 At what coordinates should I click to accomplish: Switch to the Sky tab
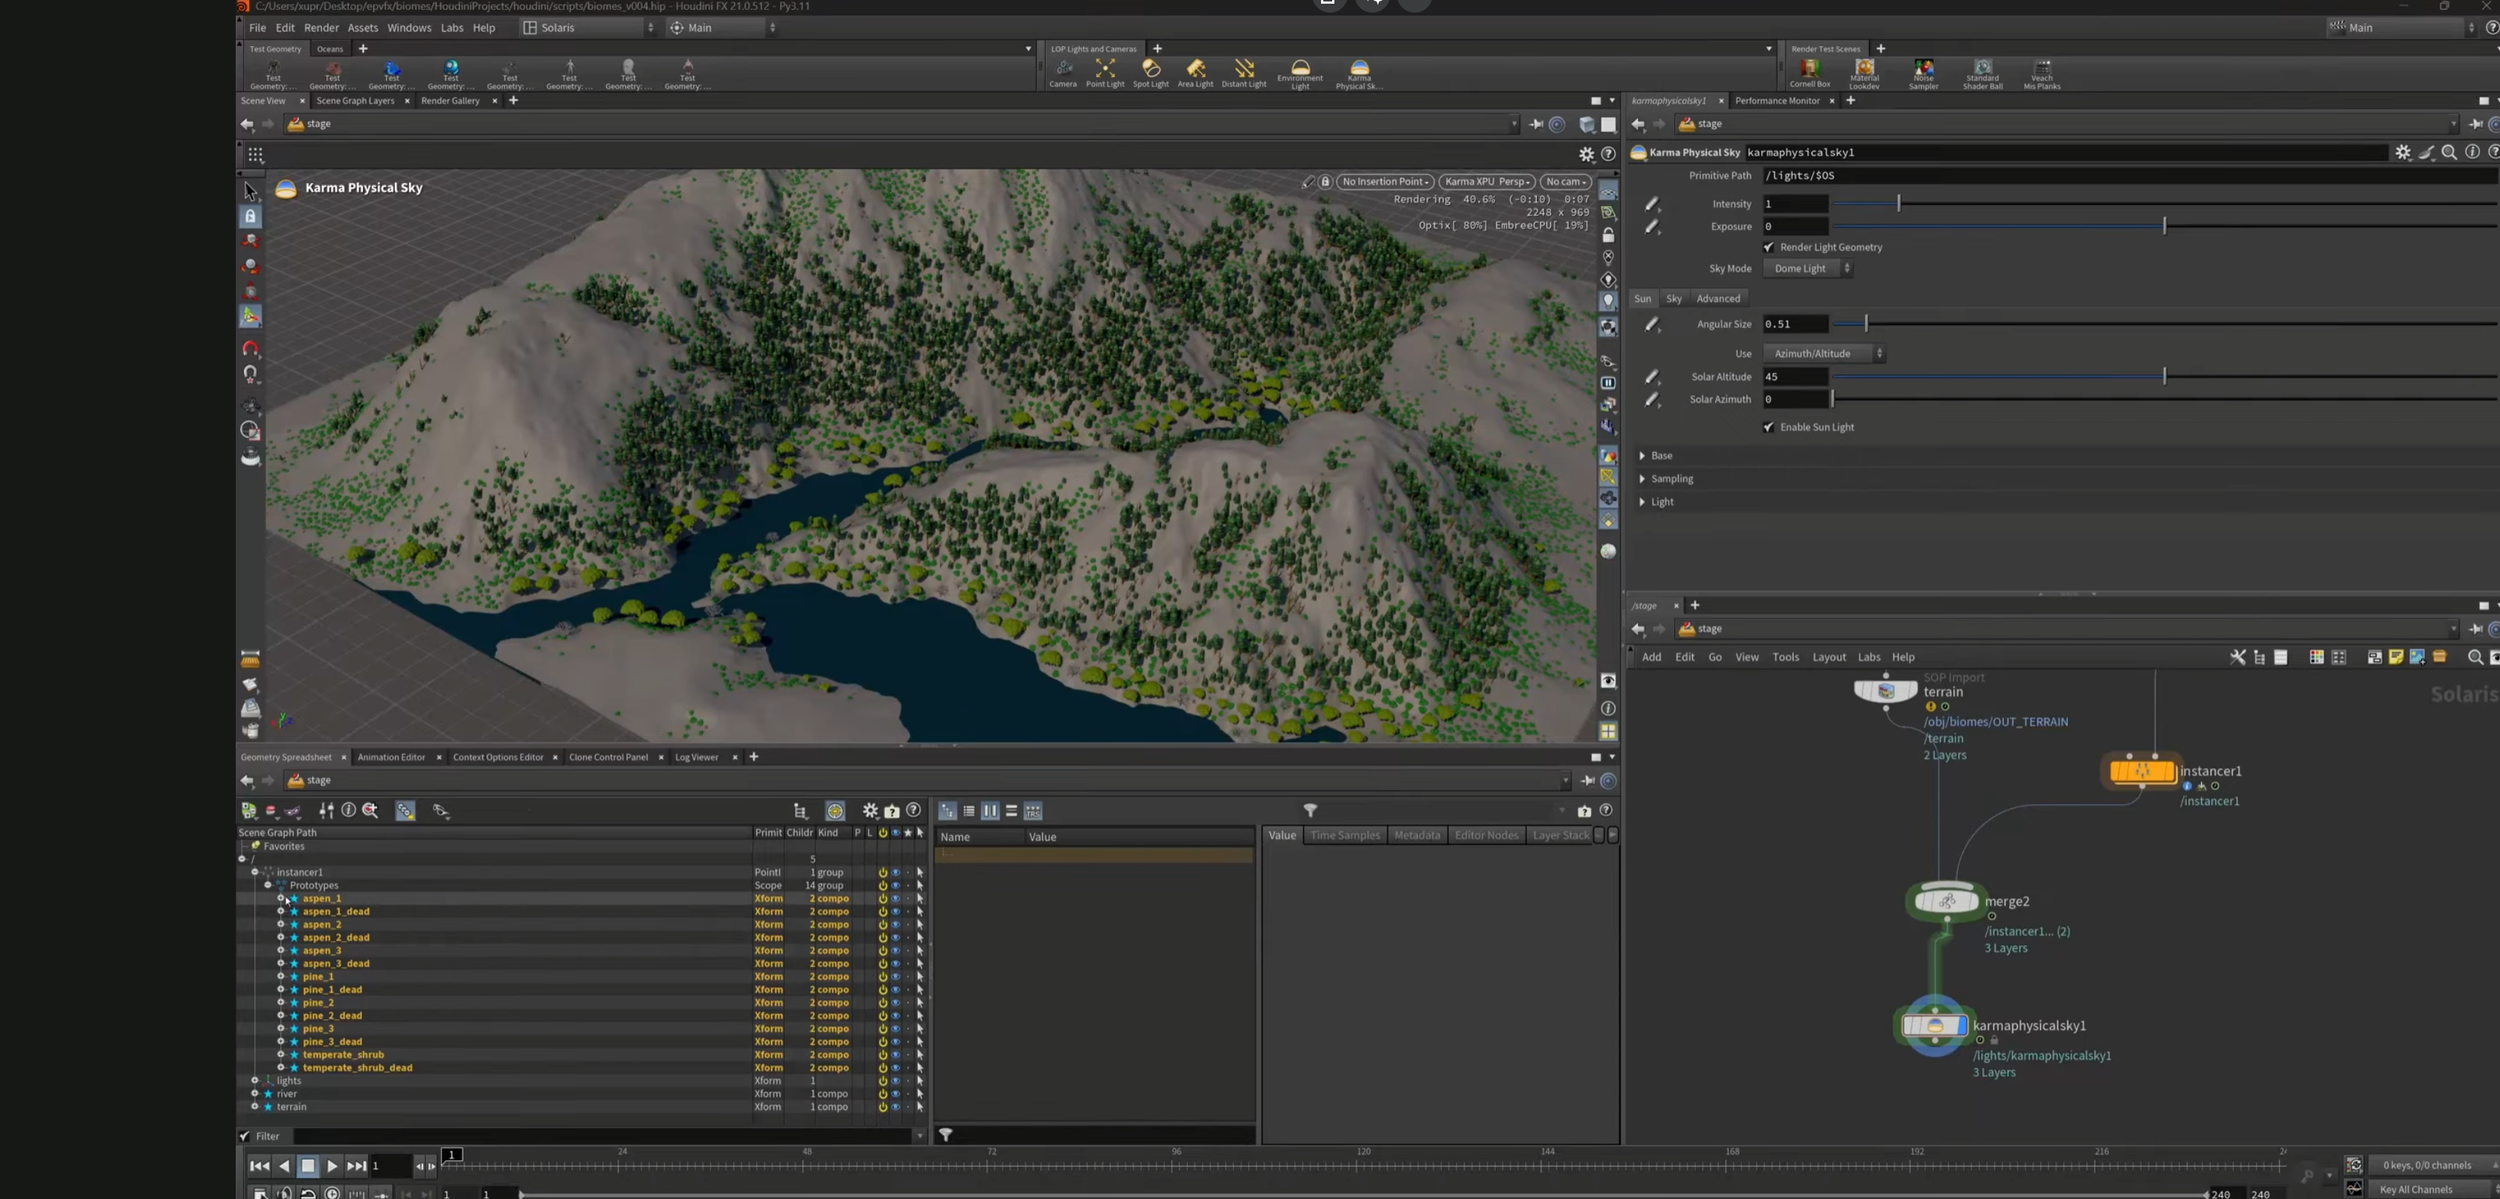click(x=1673, y=298)
